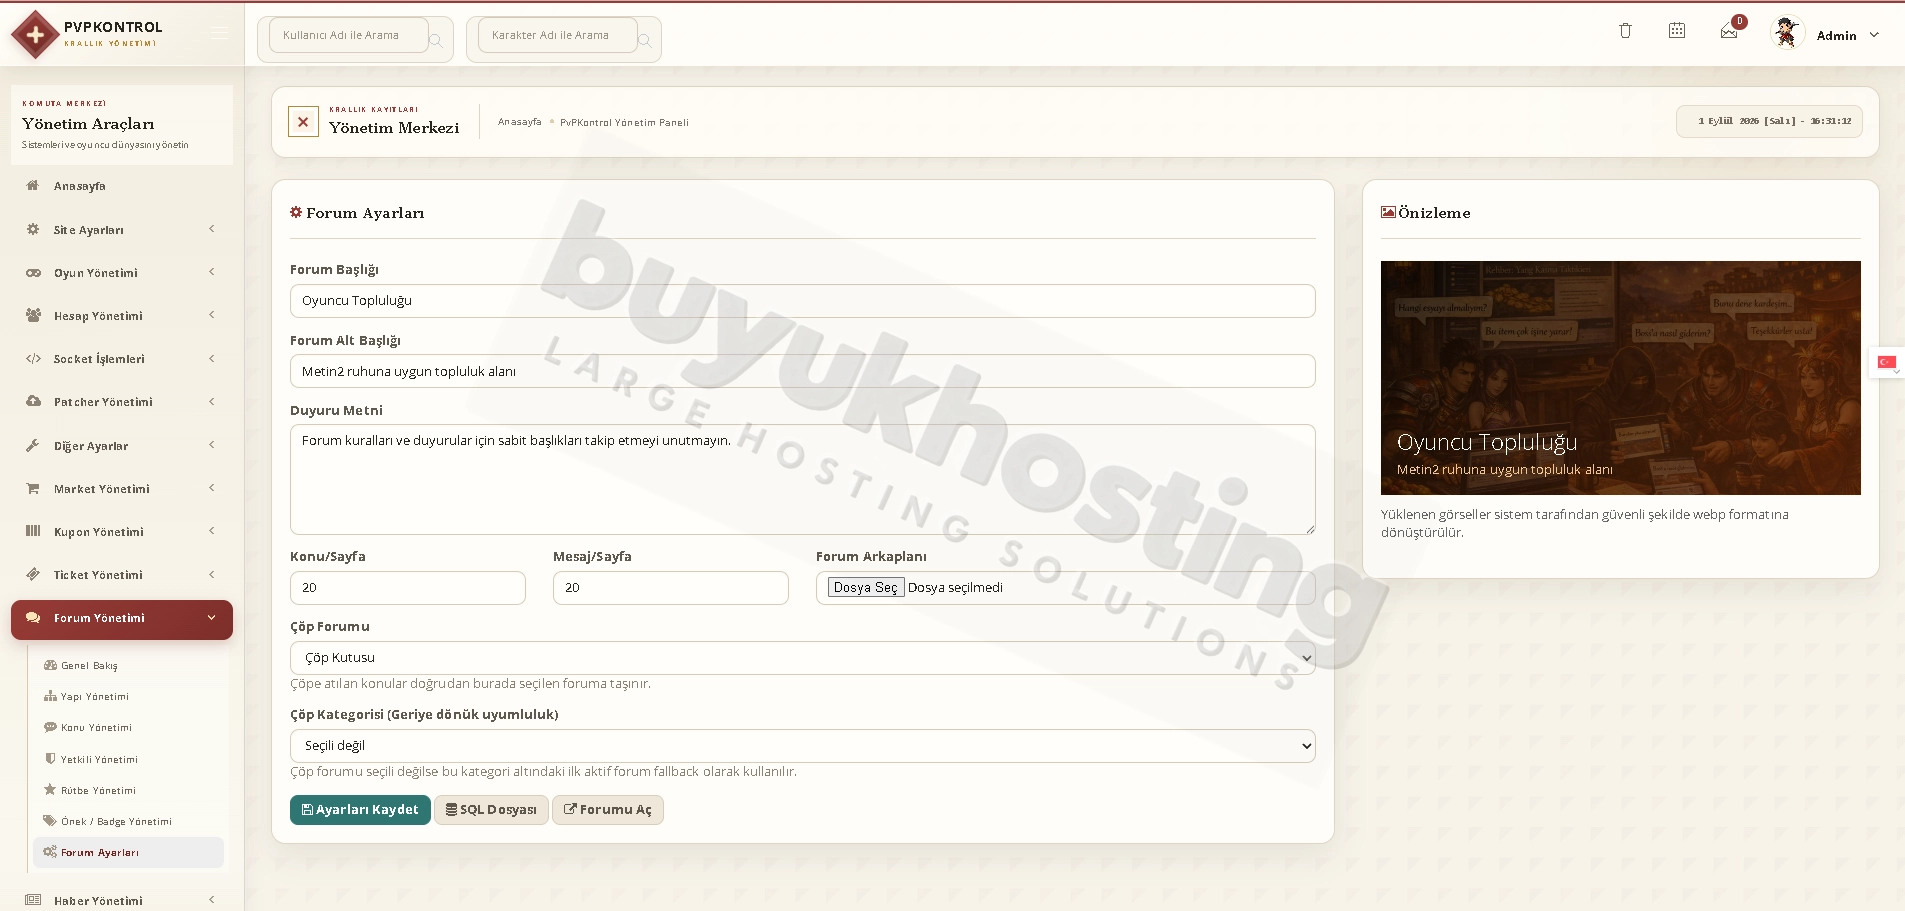Click the PVPKONTROL logo emblem

coord(36,35)
